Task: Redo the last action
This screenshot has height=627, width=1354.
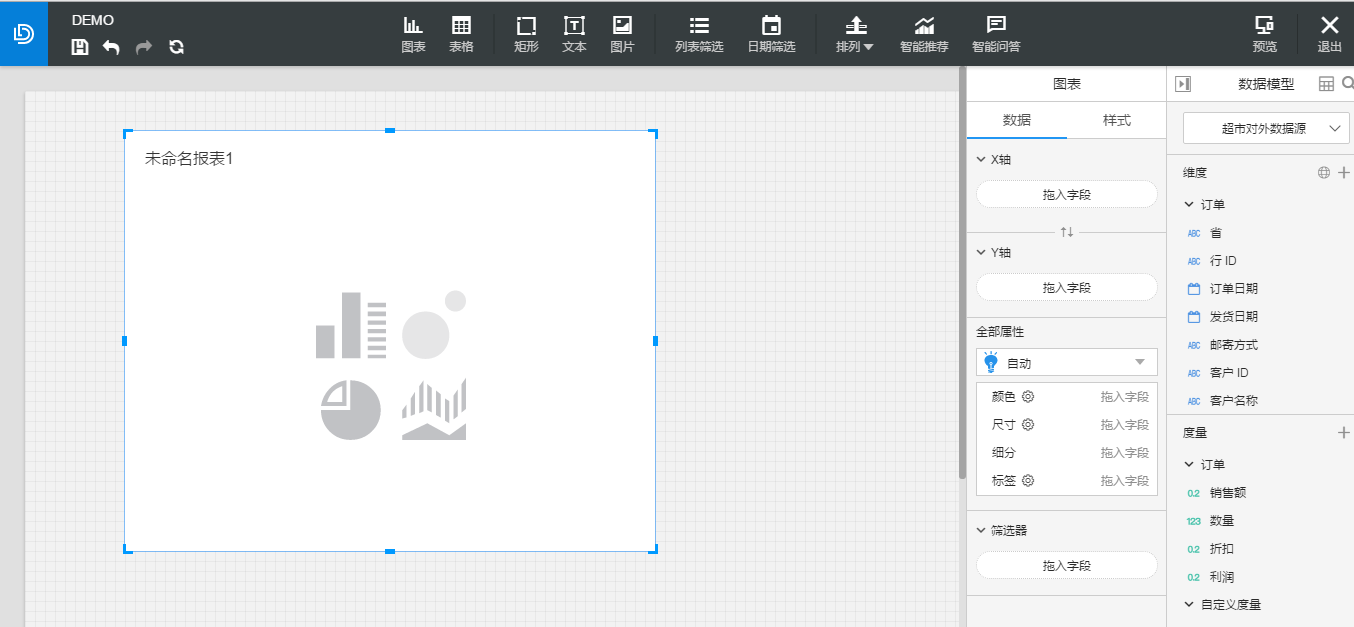Action: coord(144,47)
